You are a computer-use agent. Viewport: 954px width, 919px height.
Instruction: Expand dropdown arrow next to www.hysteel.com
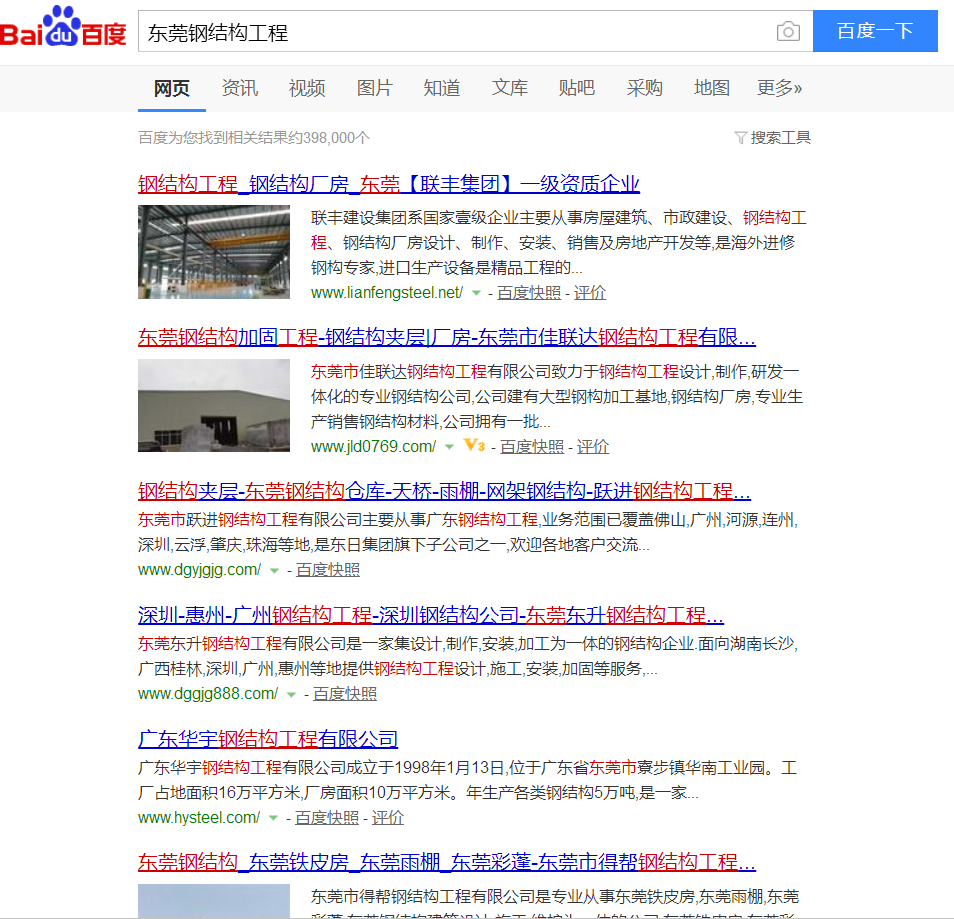pos(273,819)
